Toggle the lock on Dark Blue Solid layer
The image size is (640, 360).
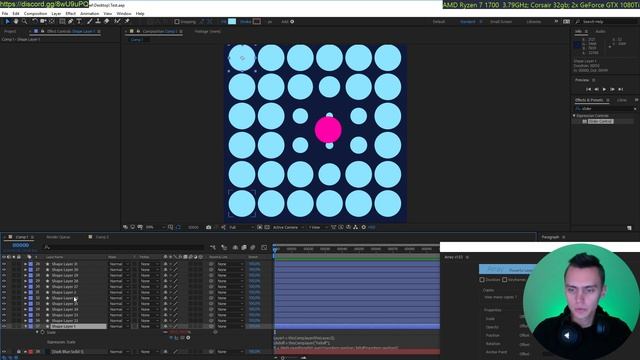(19, 351)
